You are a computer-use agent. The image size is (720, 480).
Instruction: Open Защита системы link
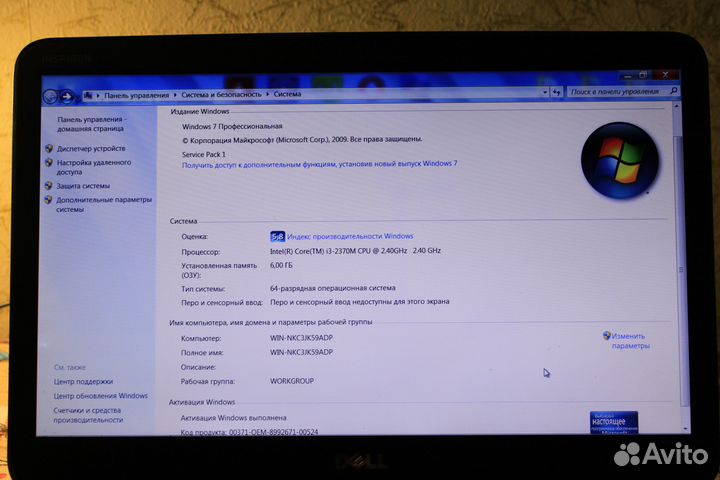coord(83,186)
